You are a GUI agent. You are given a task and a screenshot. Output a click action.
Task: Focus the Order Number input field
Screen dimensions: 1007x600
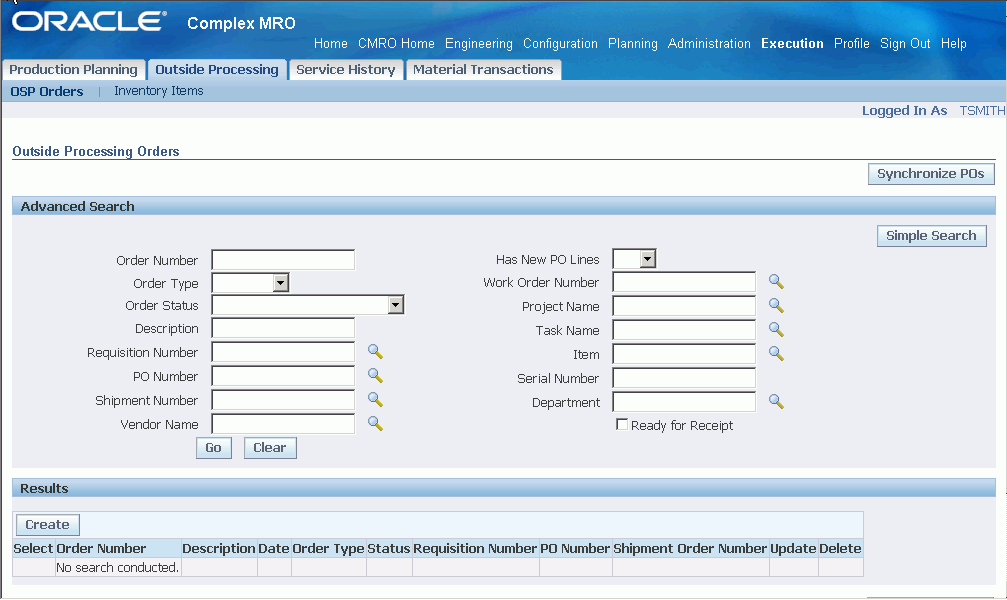(283, 260)
